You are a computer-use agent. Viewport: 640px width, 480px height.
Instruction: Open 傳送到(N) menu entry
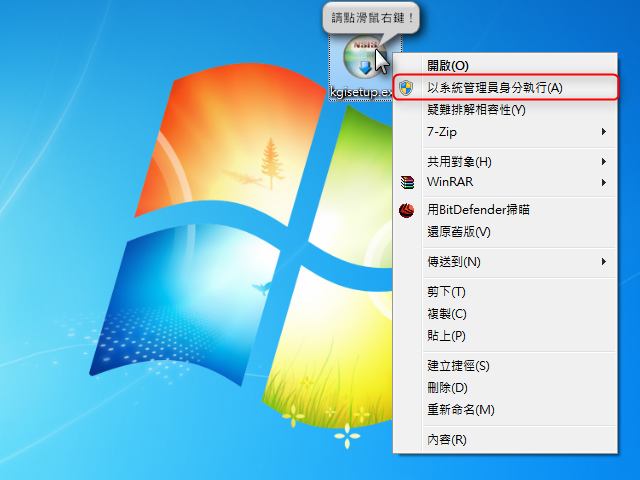(505, 262)
